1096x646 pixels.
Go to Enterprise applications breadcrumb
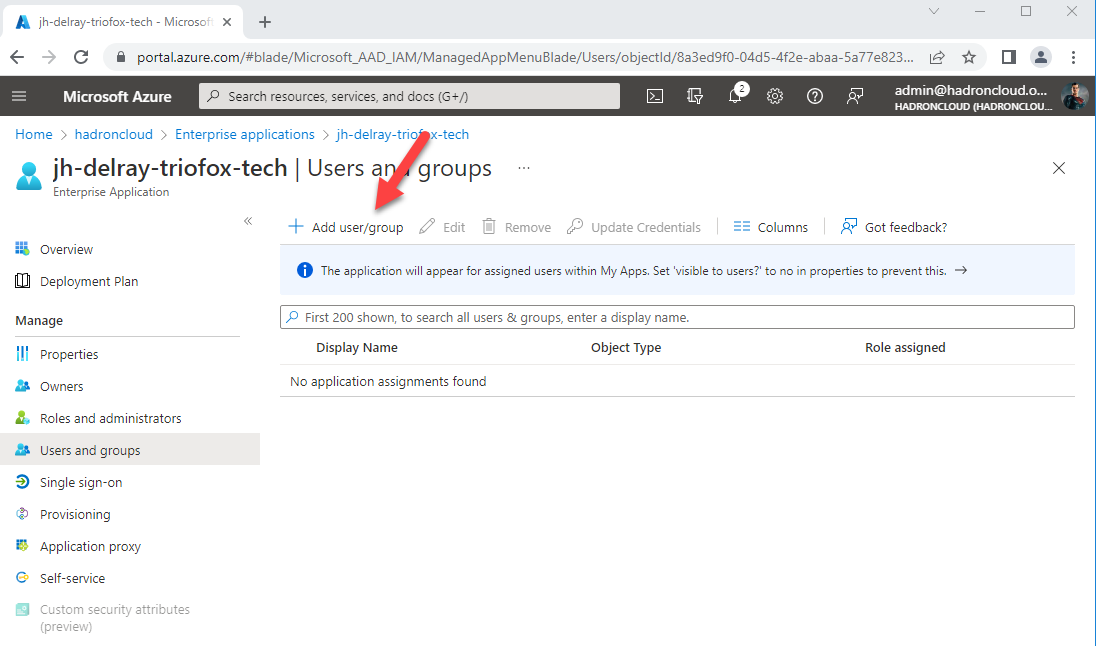pyautogui.click(x=245, y=134)
